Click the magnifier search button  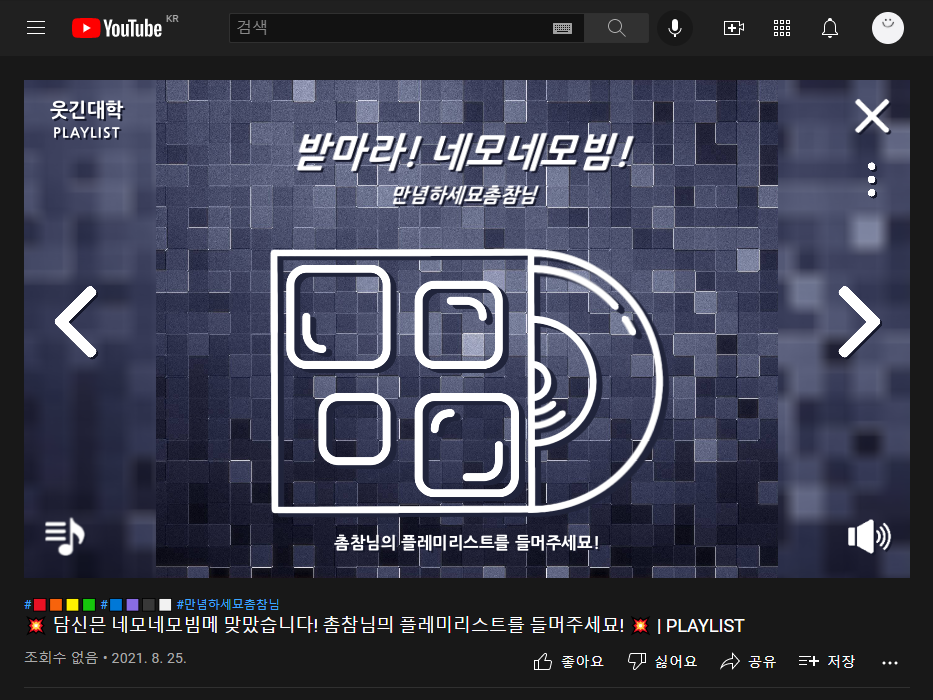tap(616, 28)
